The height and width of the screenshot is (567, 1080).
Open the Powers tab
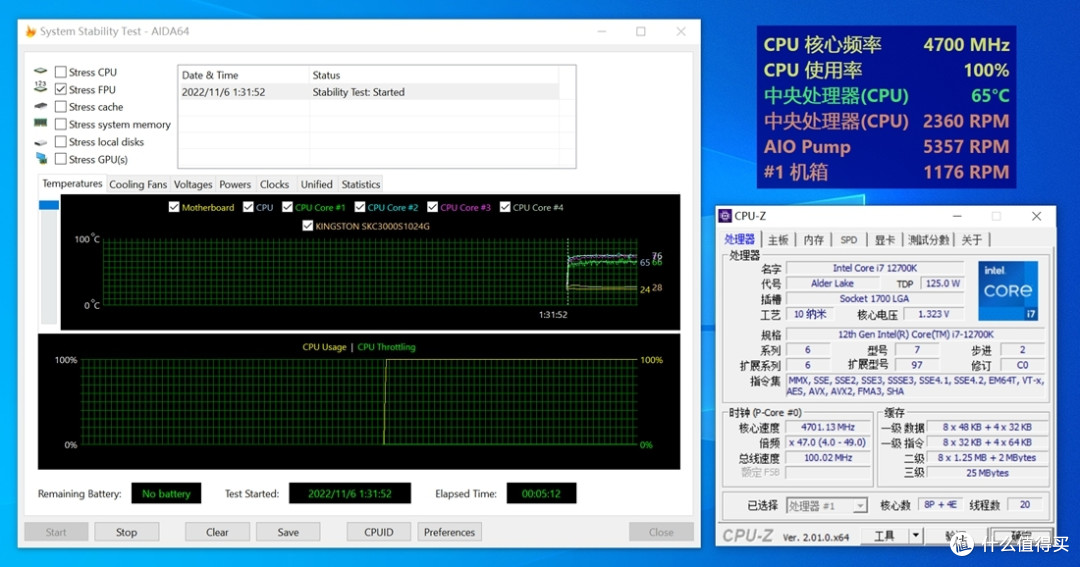pos(235,185)
